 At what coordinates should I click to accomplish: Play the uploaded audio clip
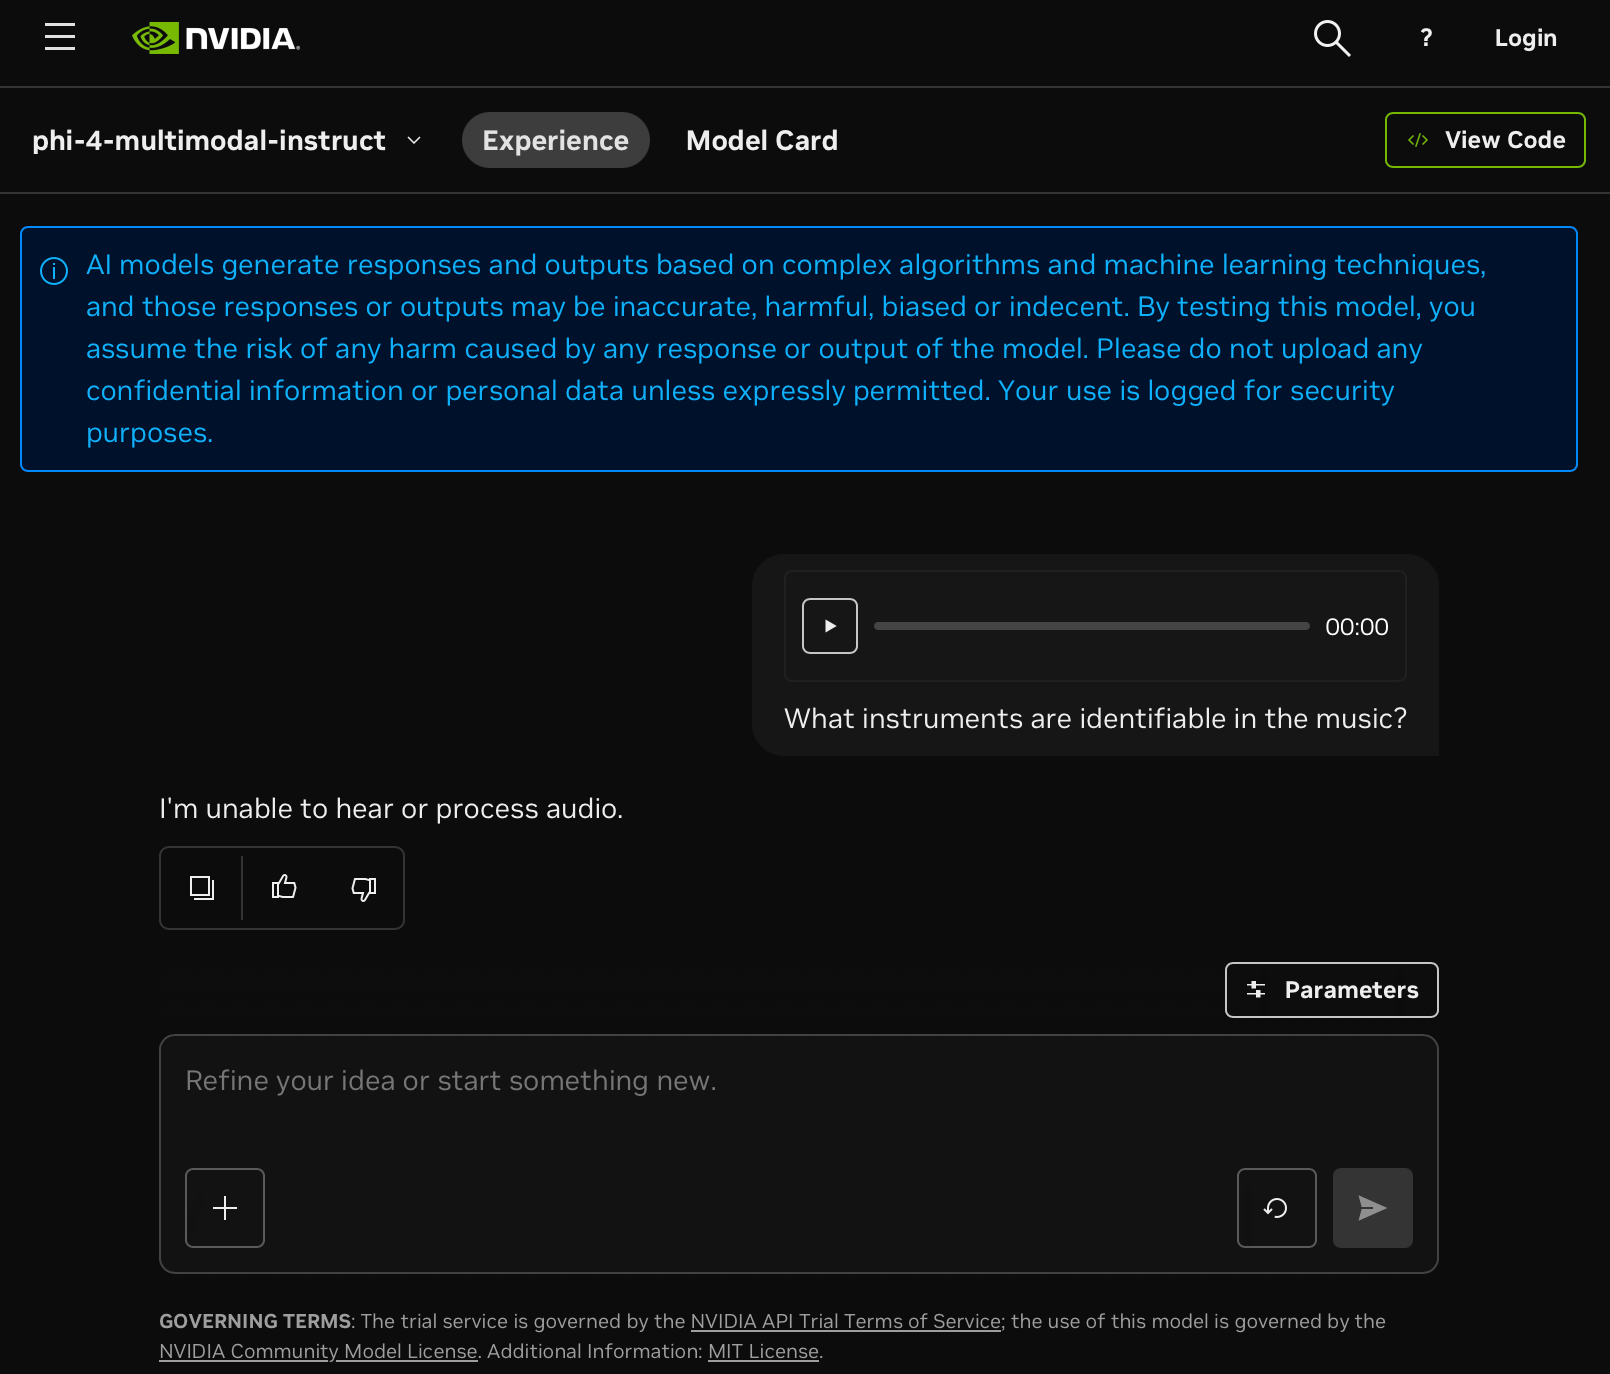point(830,626)
